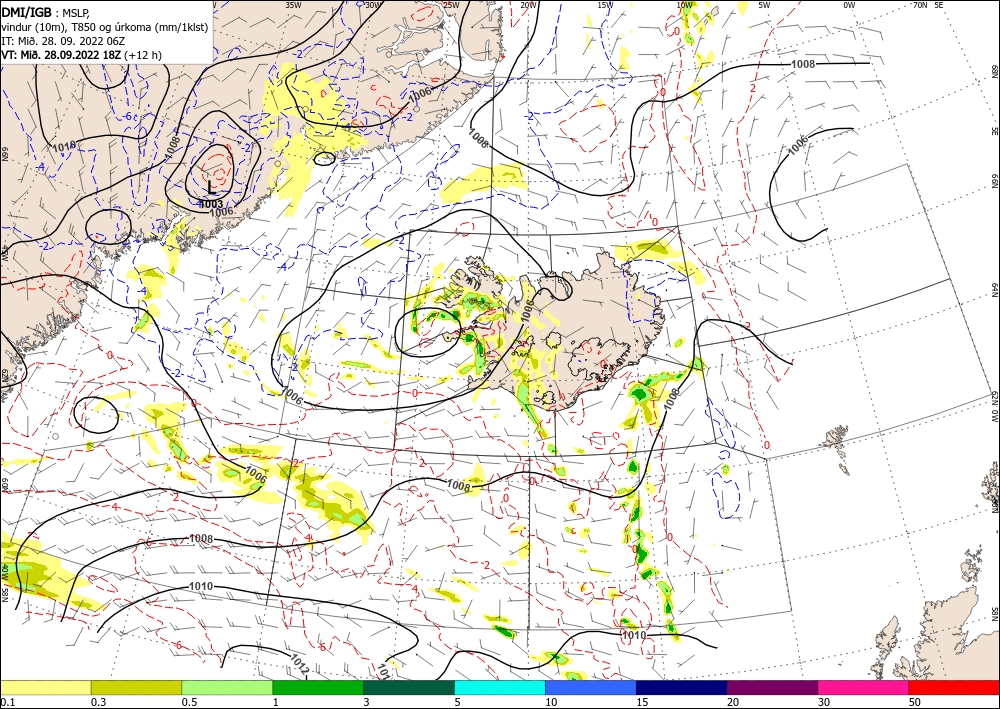
Task: Choose the navy 15–20 legend swatch
Action: pos(682,687)
